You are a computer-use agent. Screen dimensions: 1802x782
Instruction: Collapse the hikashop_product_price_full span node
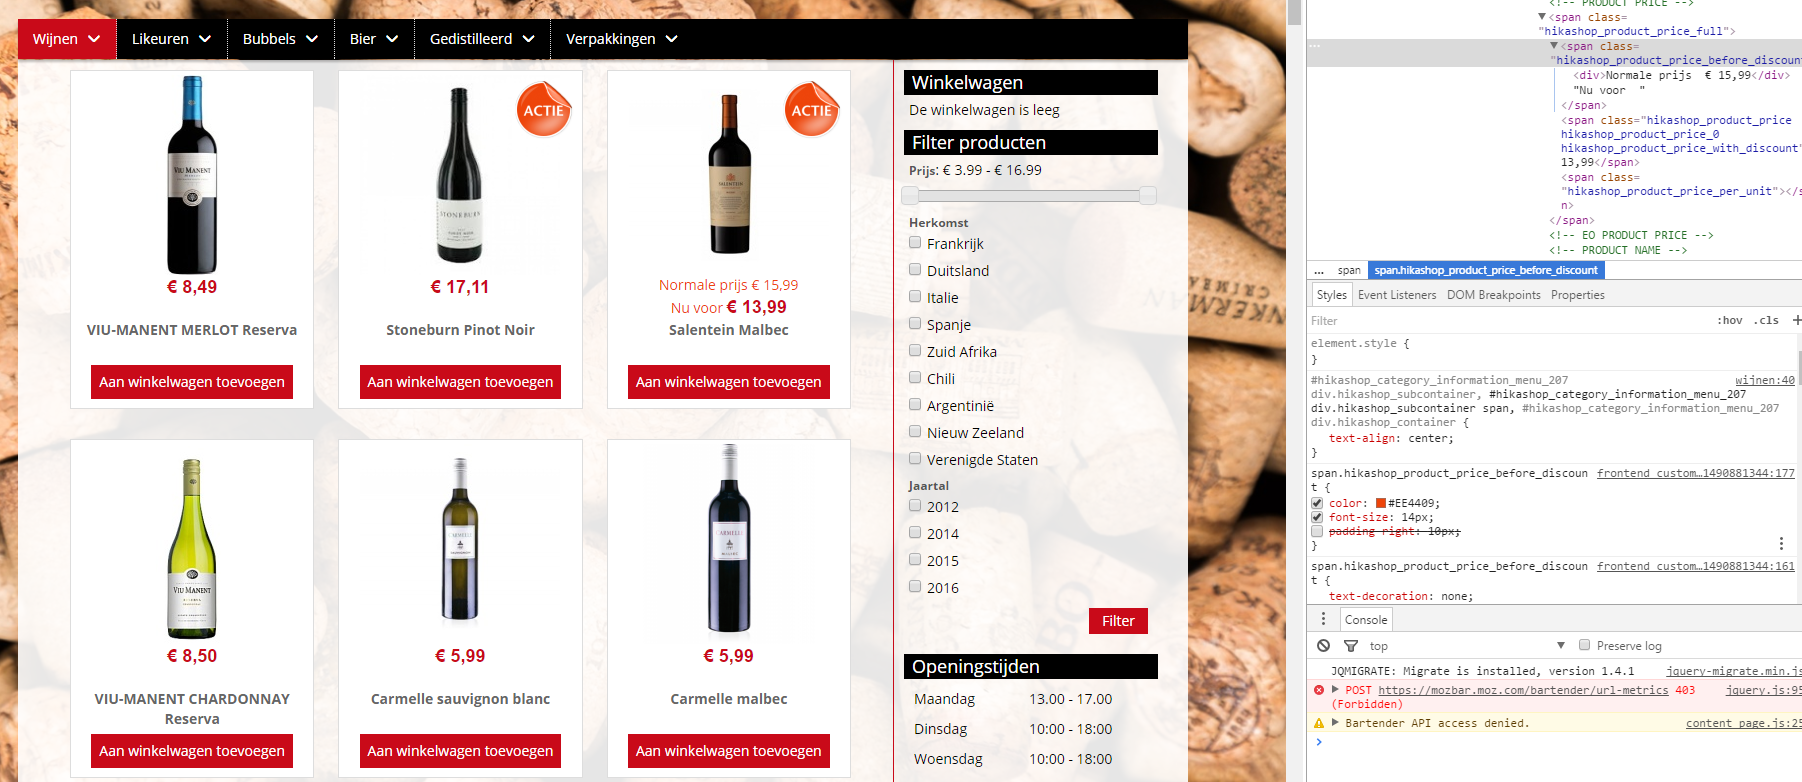[1542, 17]
